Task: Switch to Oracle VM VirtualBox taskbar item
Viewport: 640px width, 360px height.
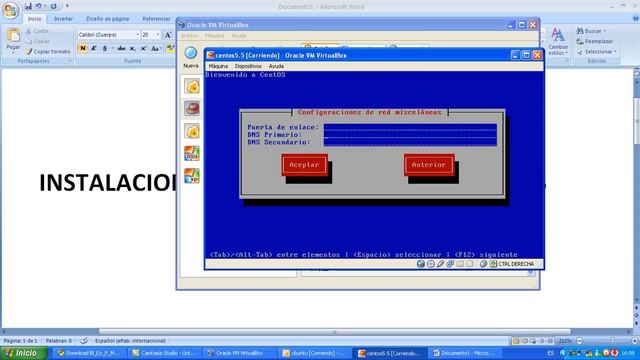Action: click(x=241, y=353)
